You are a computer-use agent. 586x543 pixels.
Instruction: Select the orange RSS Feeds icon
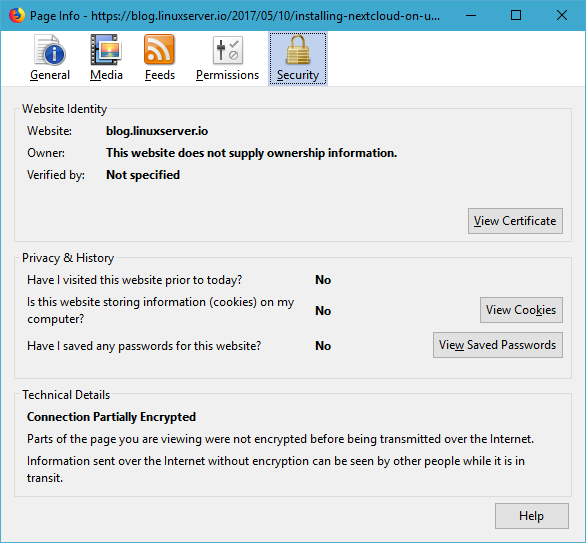(160, 50)
